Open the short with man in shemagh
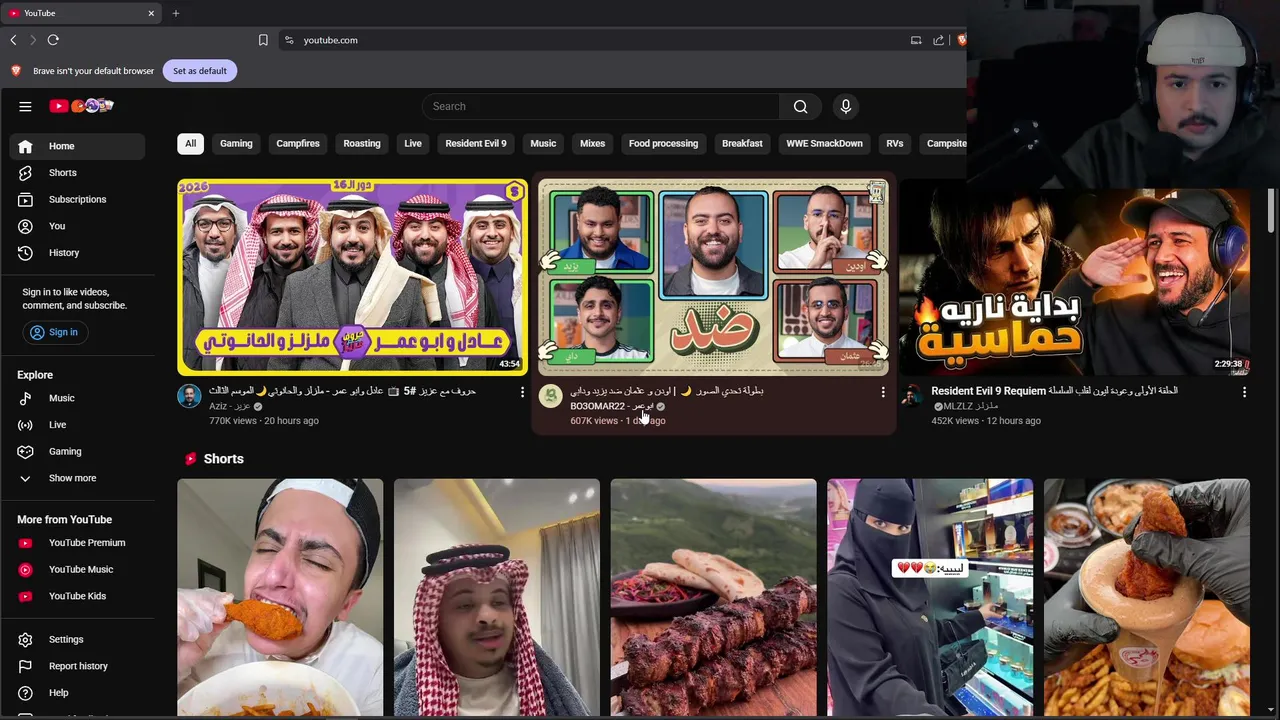This screenshot has height=720, width=1280. point(497,597)
